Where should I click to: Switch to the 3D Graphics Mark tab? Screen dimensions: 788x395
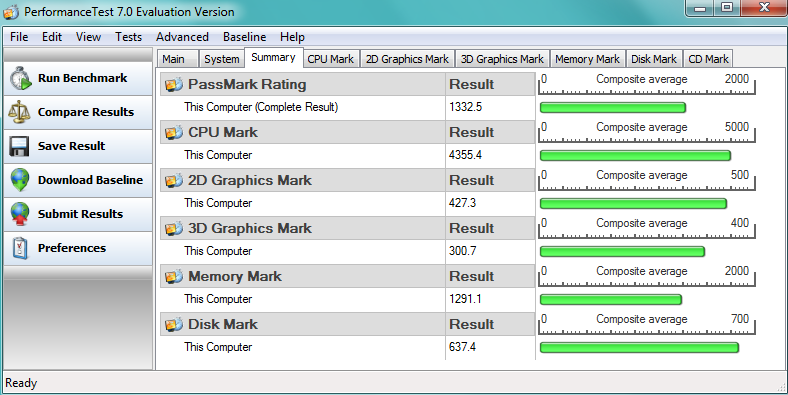[x=502, y=59]
